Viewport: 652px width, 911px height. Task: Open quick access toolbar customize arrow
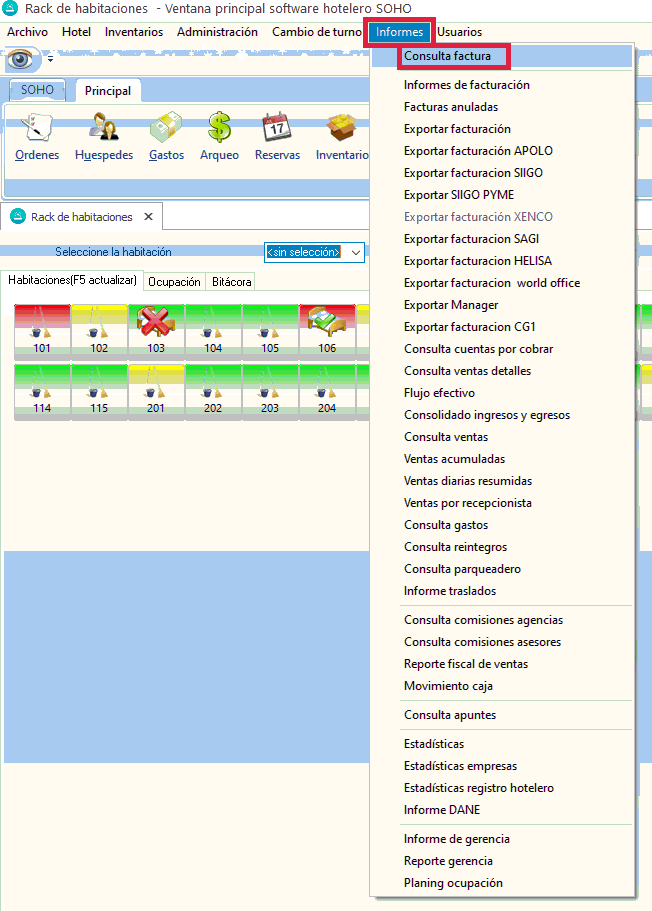pyautogui.click(x=50, y=60)
